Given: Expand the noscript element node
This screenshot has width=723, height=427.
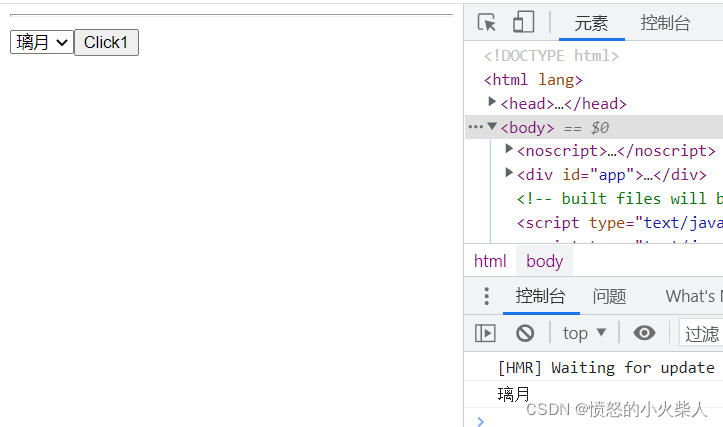Looking at the screenshot, I should (x=509, y=148).
